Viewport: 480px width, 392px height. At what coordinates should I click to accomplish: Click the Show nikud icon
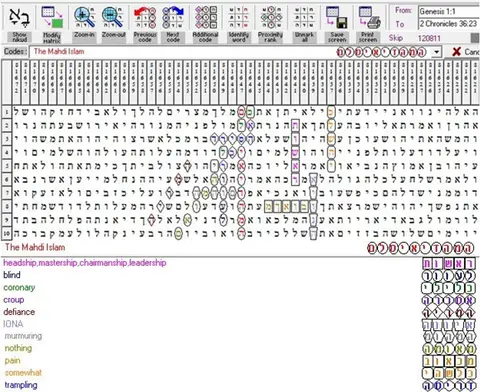[19, 17]
